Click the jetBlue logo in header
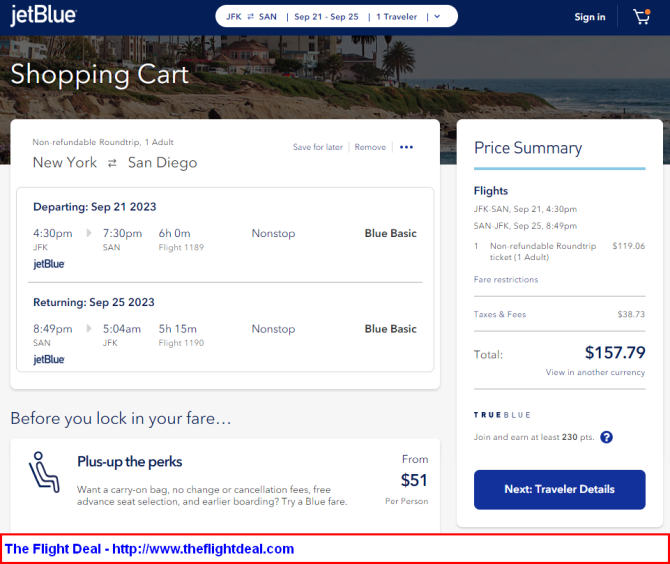This screenshot has width=670, height=564. pyautogui.click(x=43, y=16)
